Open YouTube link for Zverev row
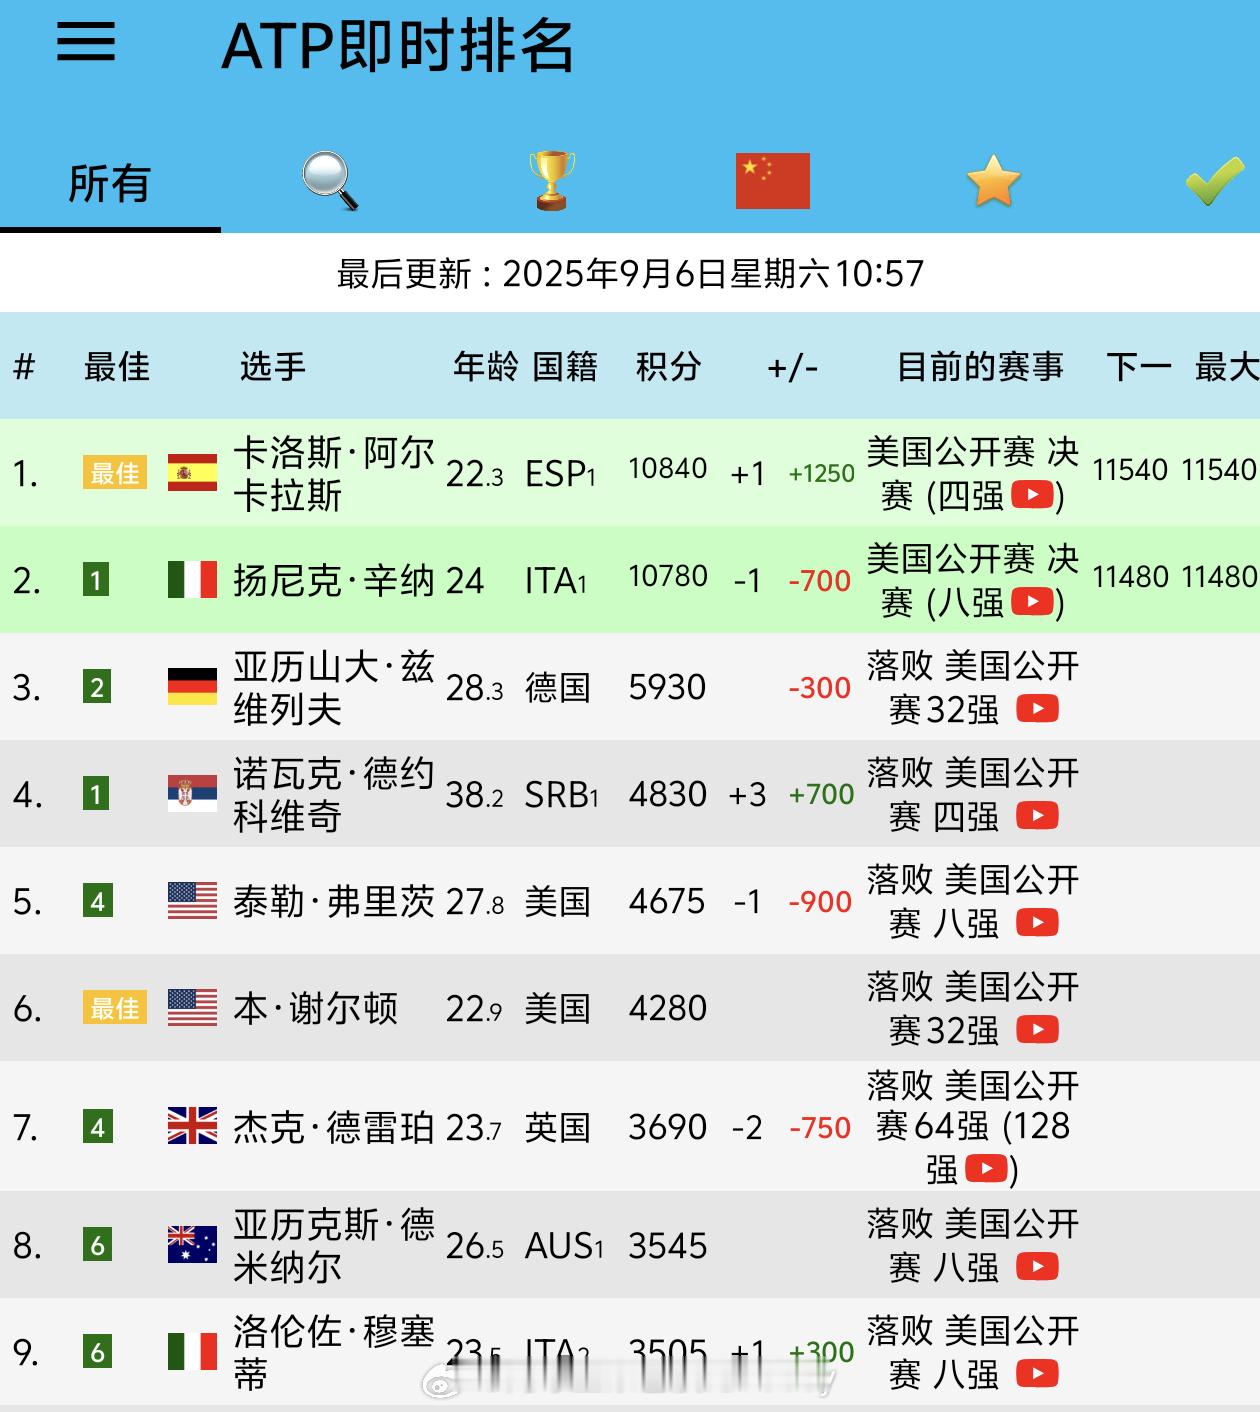The width and height of the screenshot is (1260, 1412). [1038, 709]
